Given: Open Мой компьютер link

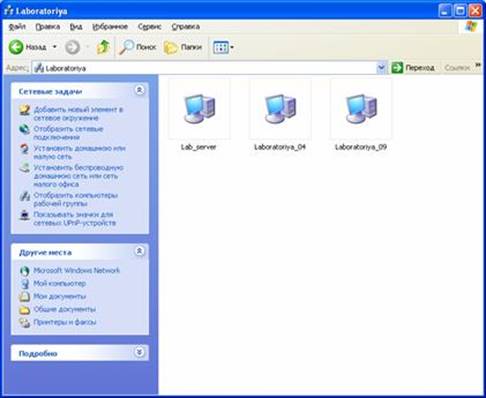Looking at the screenshot, I should [60, 283].
